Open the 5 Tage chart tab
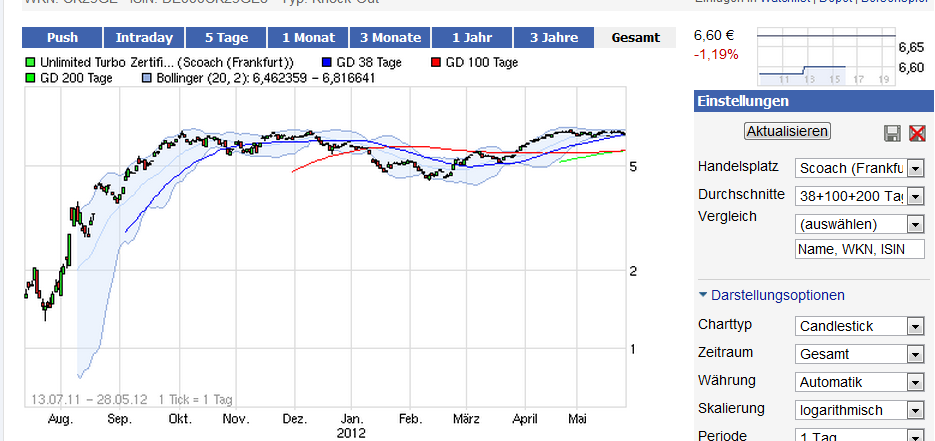Viewport: 935px width, 441px height. click(226, 38)
